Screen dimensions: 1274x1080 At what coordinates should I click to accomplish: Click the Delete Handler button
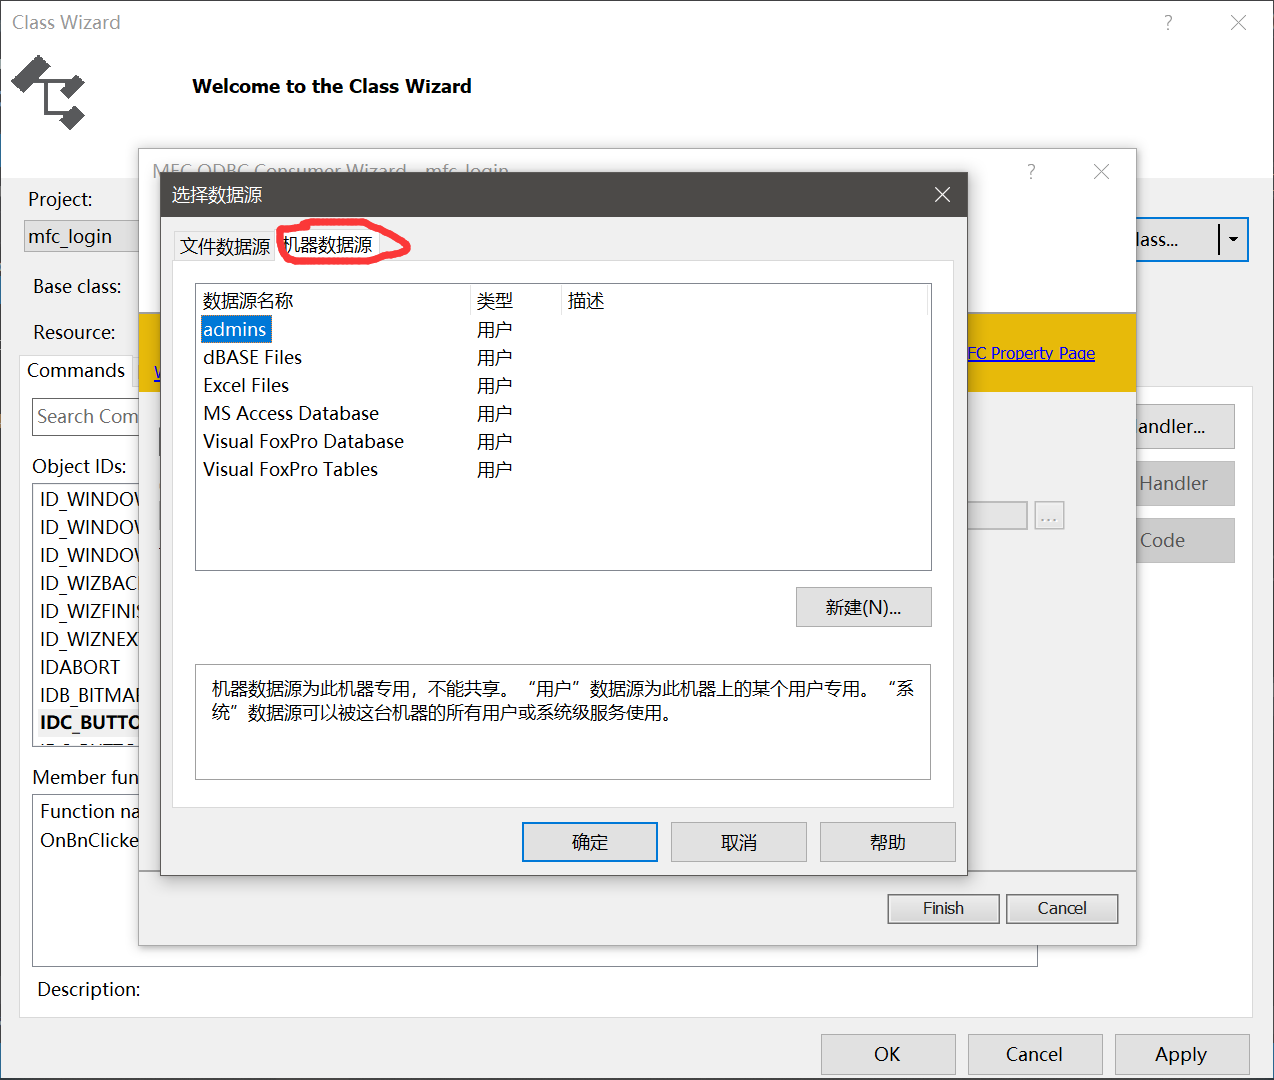(x=1185, y=484)
